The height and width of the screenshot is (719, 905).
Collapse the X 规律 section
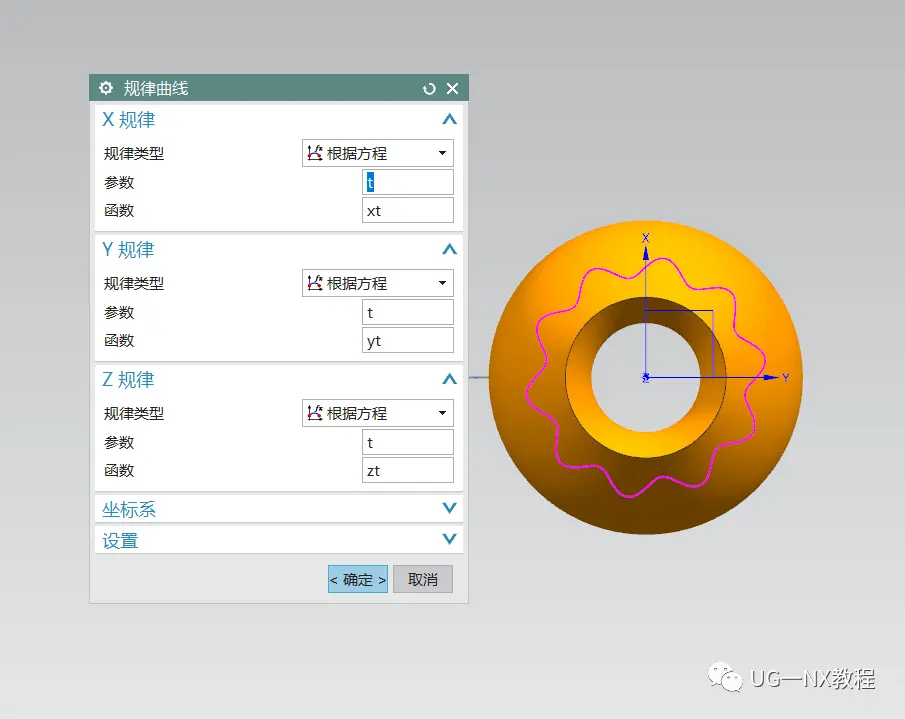pyautogui.click(x=450, y=119)
